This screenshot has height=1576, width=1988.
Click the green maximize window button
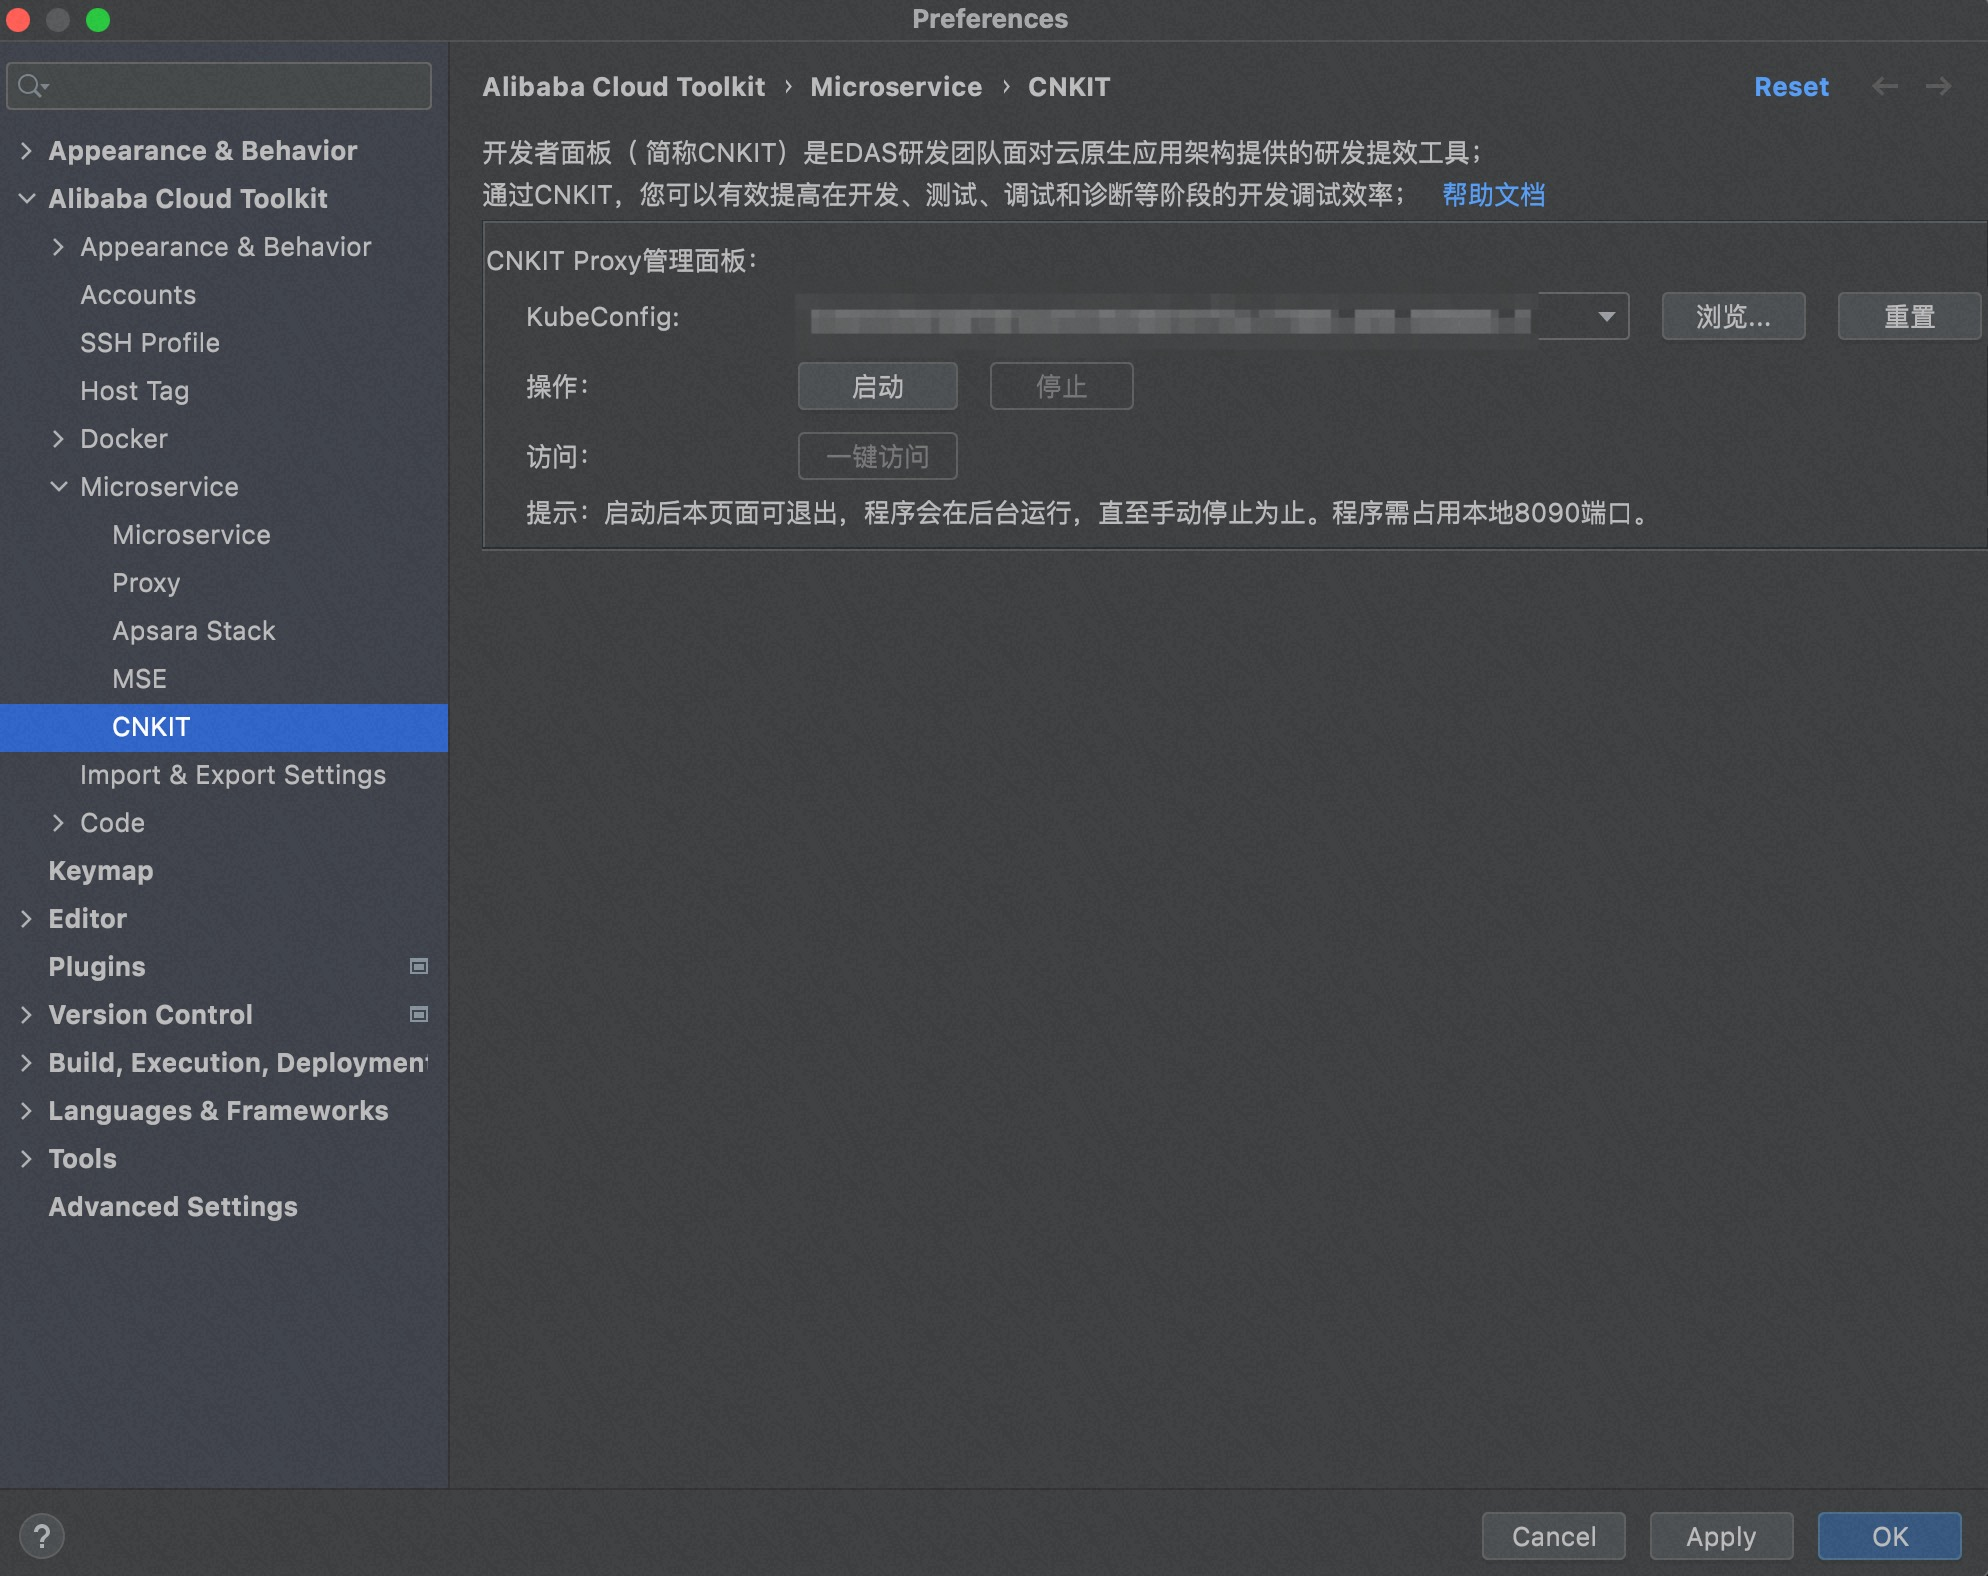(98, 20)
